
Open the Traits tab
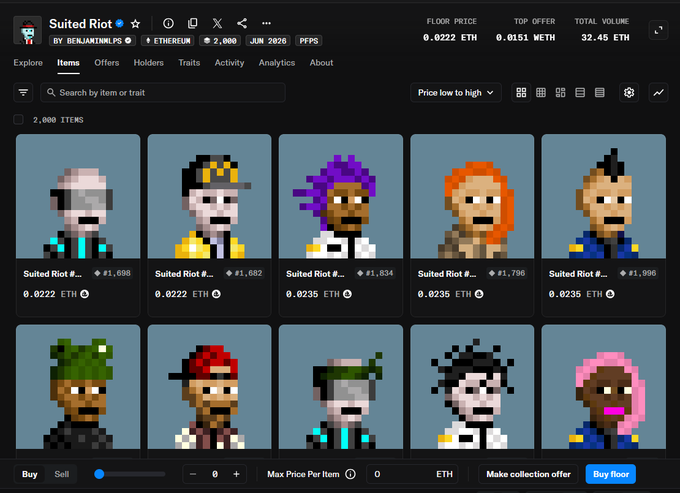189,62
